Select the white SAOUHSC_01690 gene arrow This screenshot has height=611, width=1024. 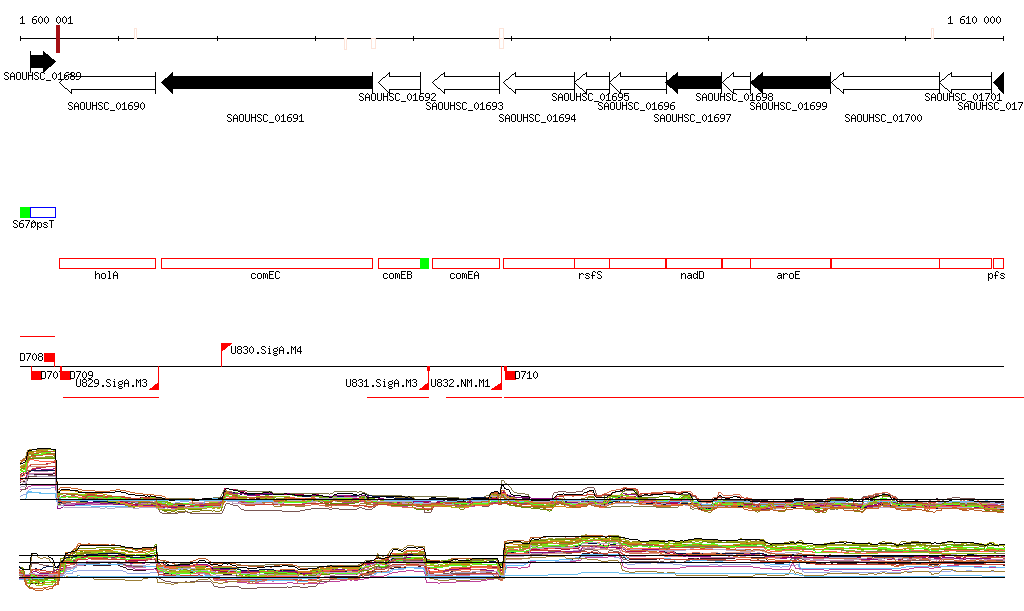[x=107, y=83]
